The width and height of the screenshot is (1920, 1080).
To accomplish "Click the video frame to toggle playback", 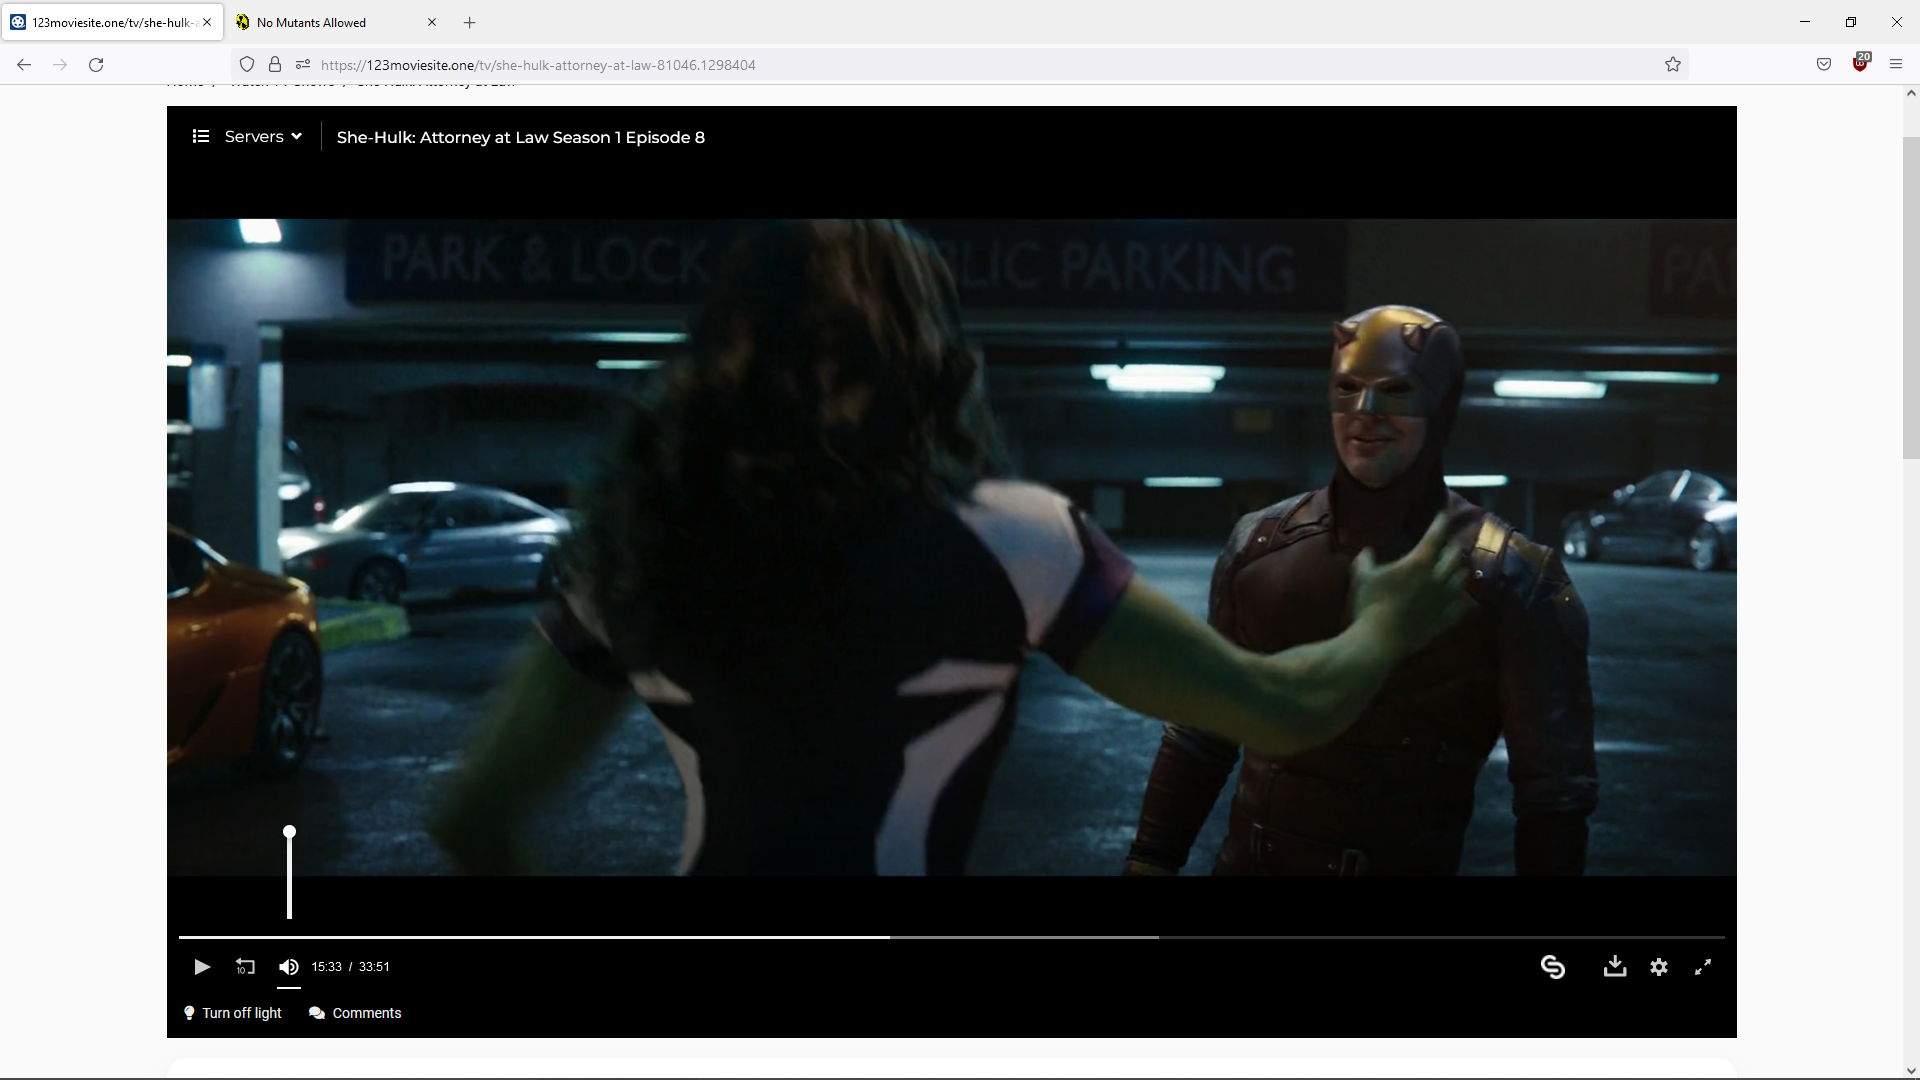I will (x=952, y=547).
